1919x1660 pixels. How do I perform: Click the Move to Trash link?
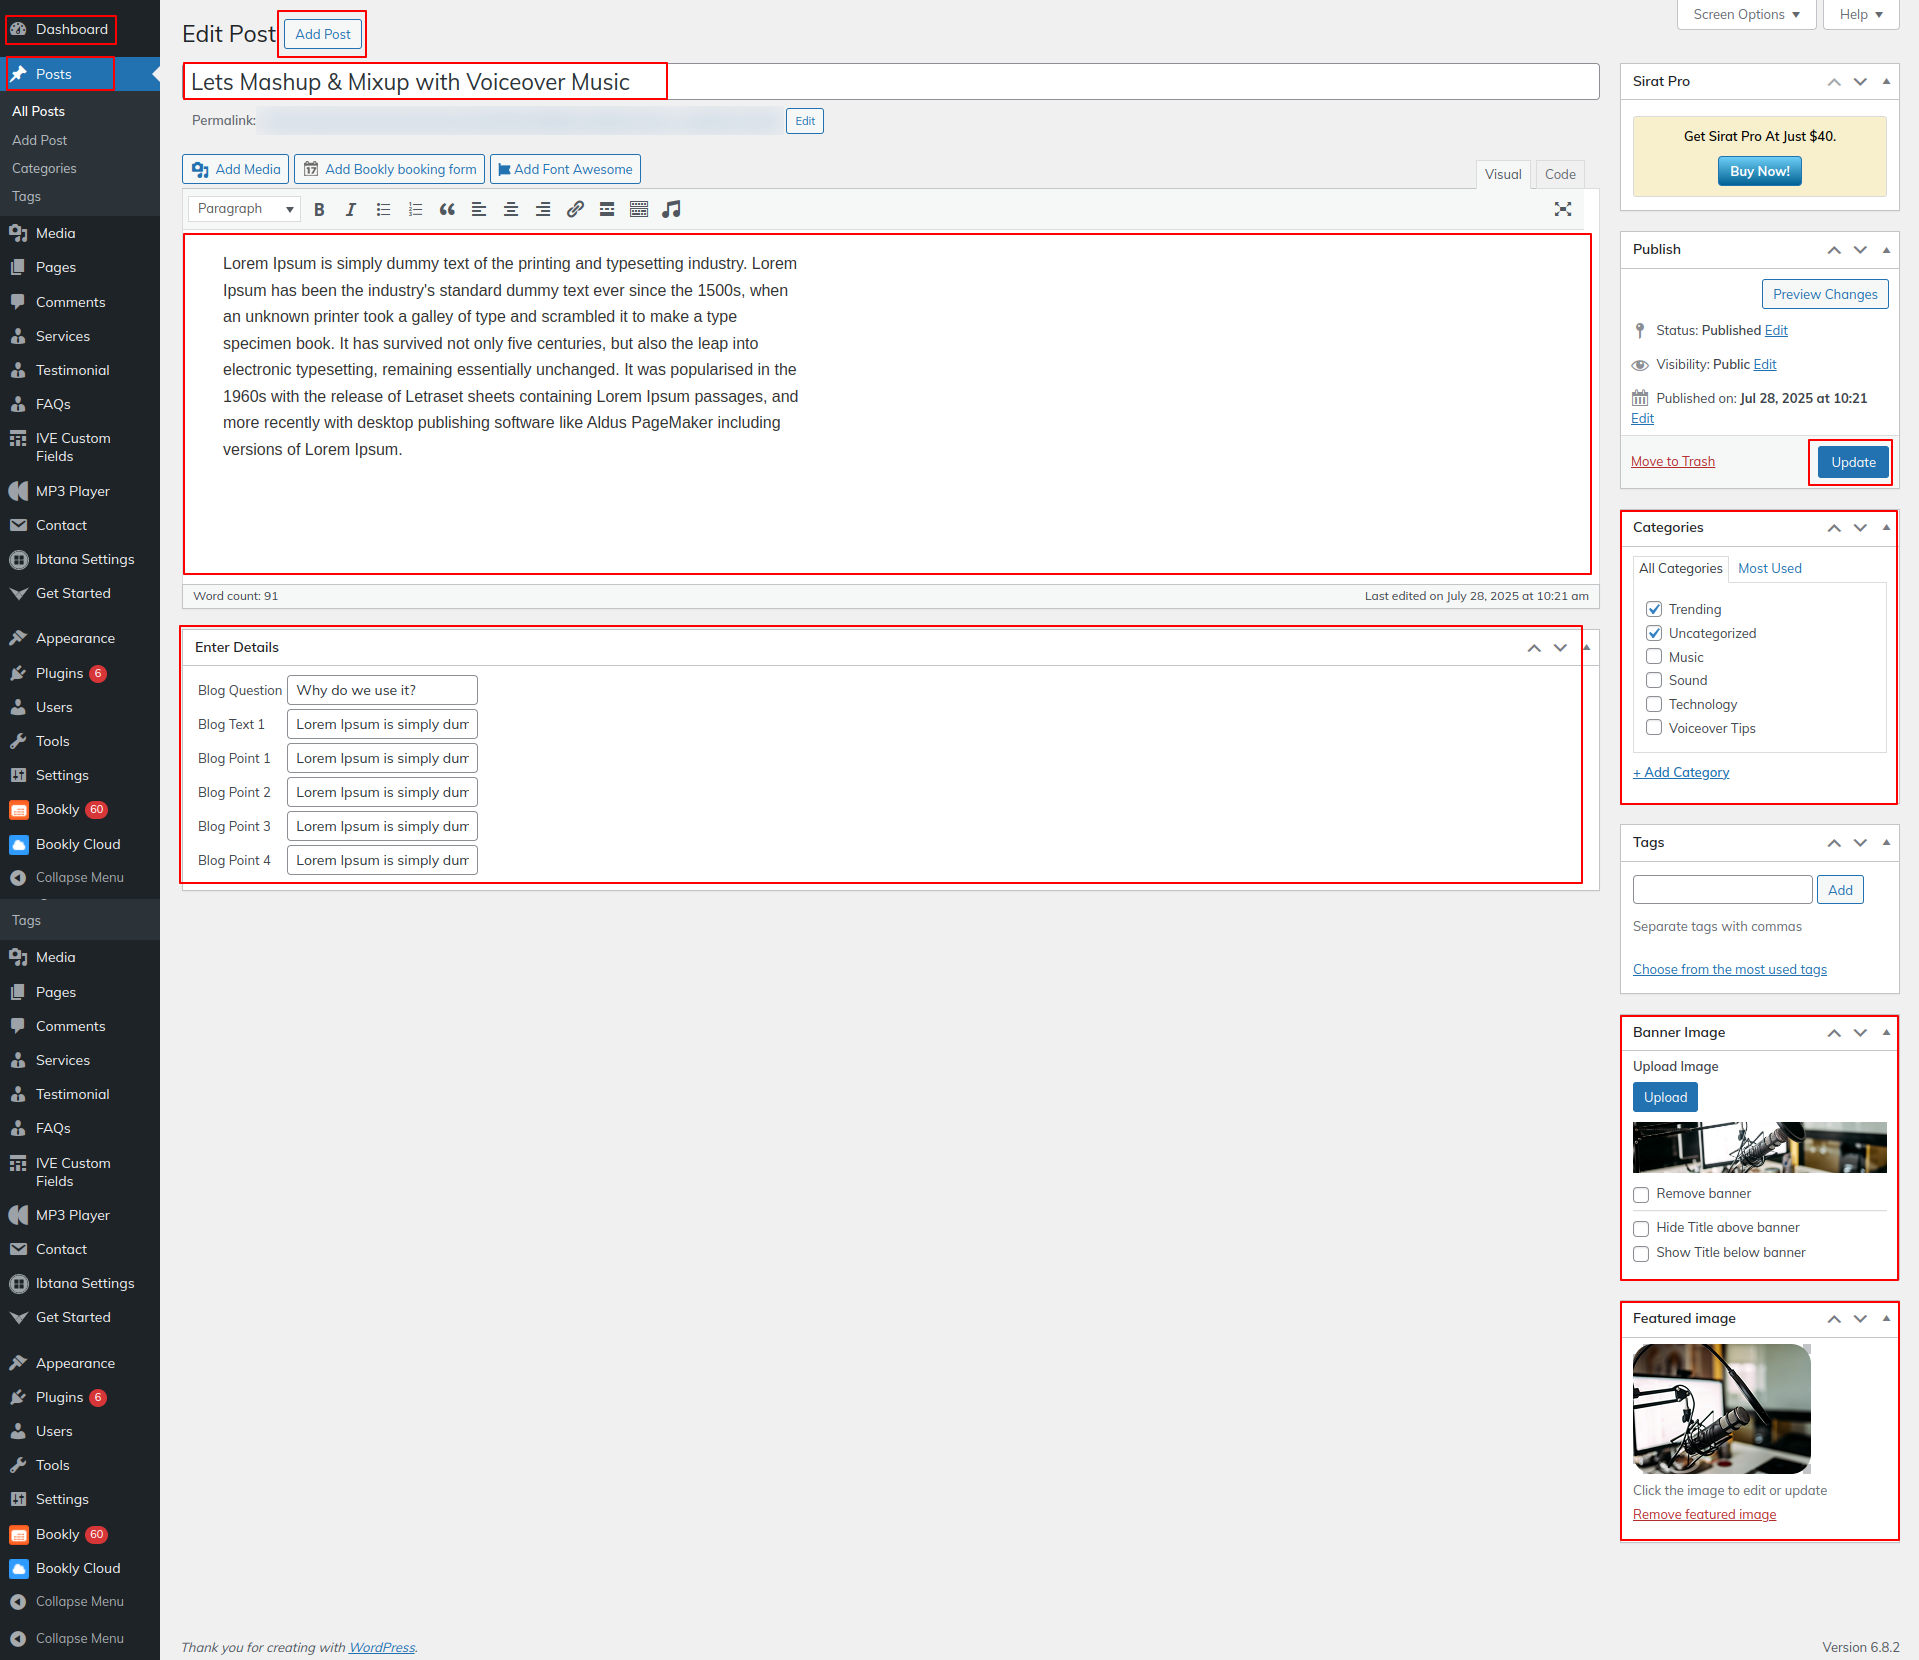pos(1672,461)
